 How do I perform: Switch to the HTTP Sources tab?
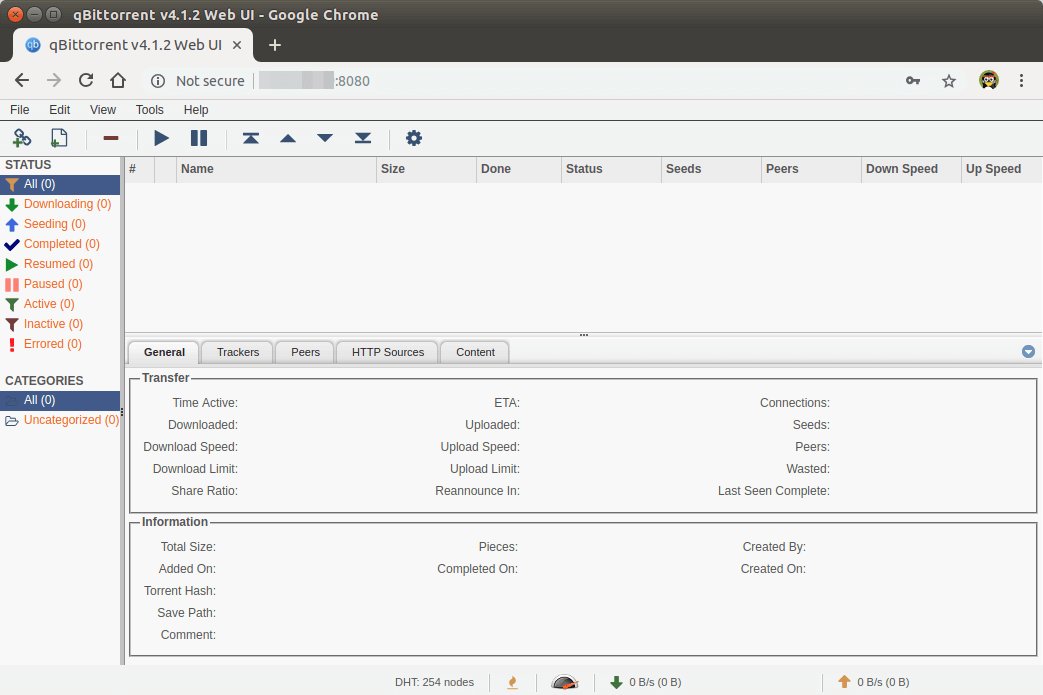tap(388, 352)
